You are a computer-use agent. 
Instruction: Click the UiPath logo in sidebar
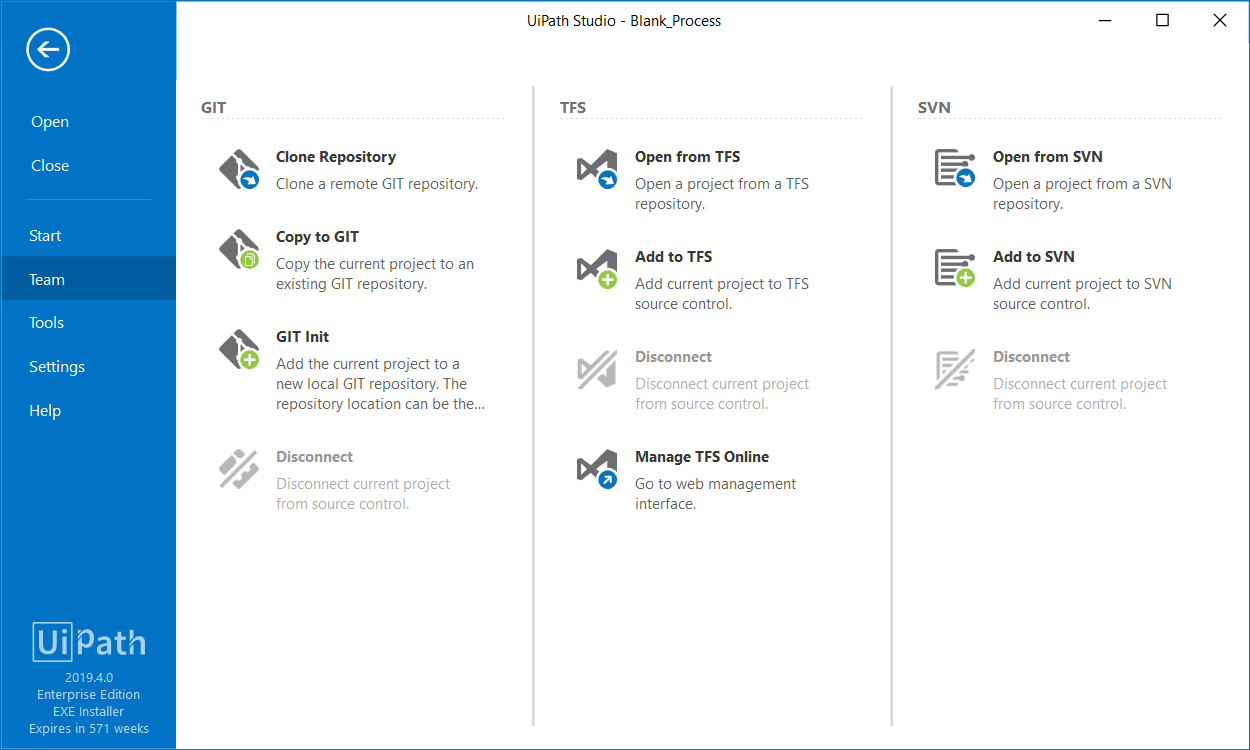click(89, 642)
